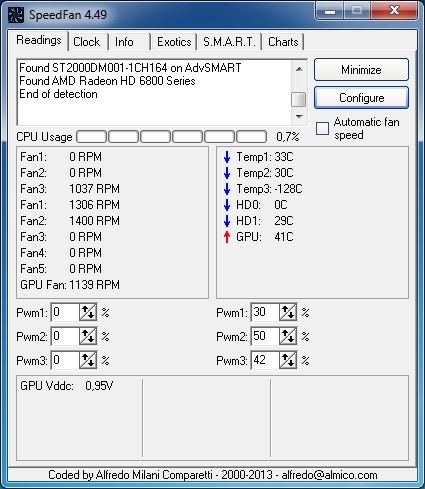Viewport: 425px width, 489px height.
Task: Click the 'Fan4: 0 RPM' reading
Action: [x=61, y=253]
